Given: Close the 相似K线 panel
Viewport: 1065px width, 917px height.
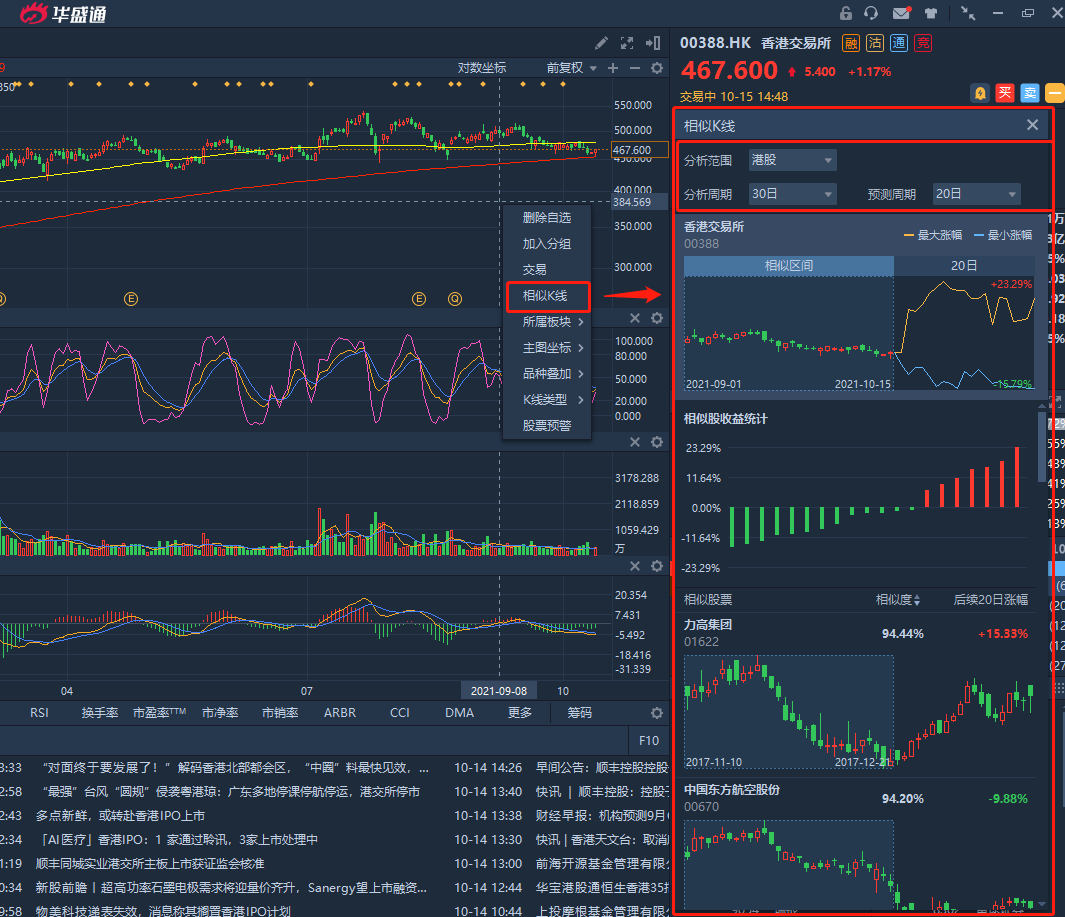Looking at the screenshot, I should (1032, 125).
